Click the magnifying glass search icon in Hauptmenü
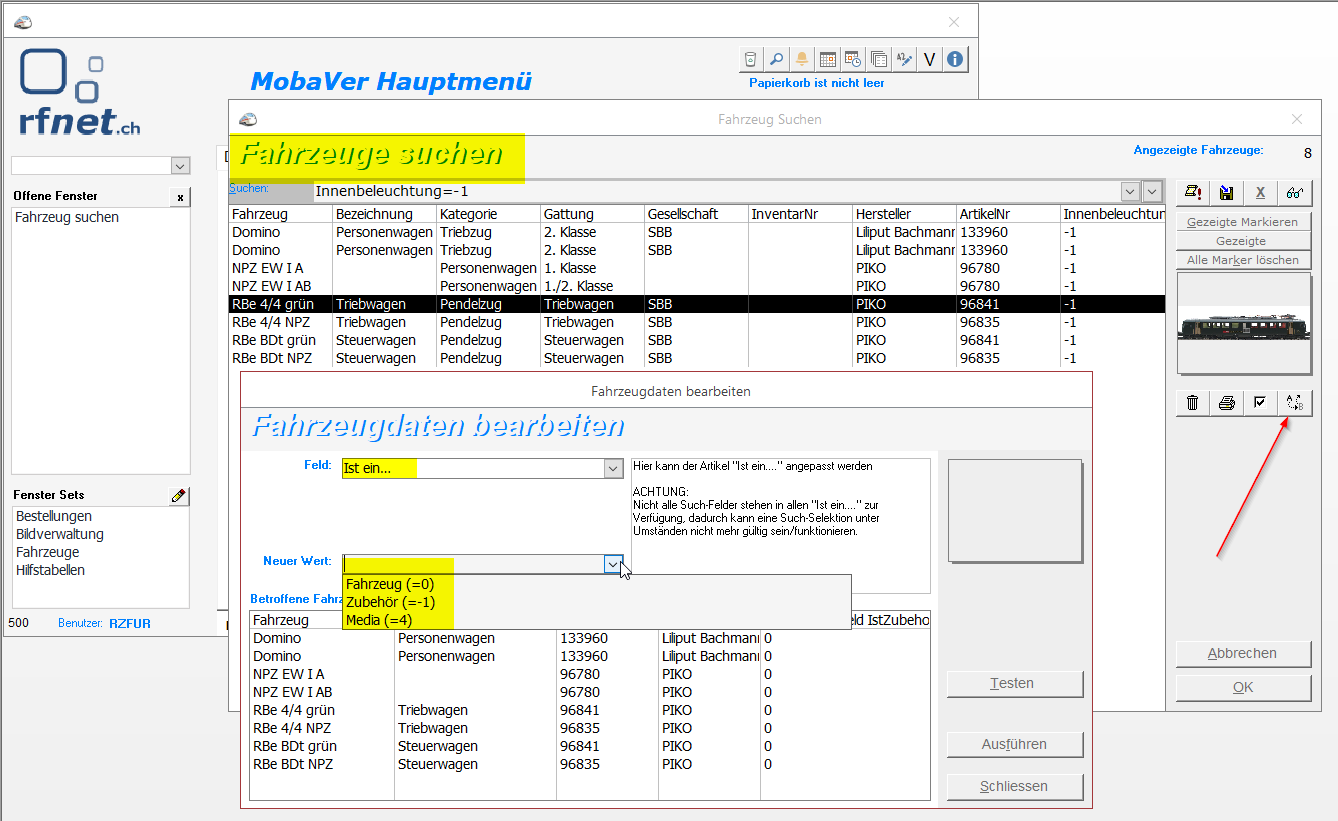Viewport: 1338px width, 821px height. (776, 59)
